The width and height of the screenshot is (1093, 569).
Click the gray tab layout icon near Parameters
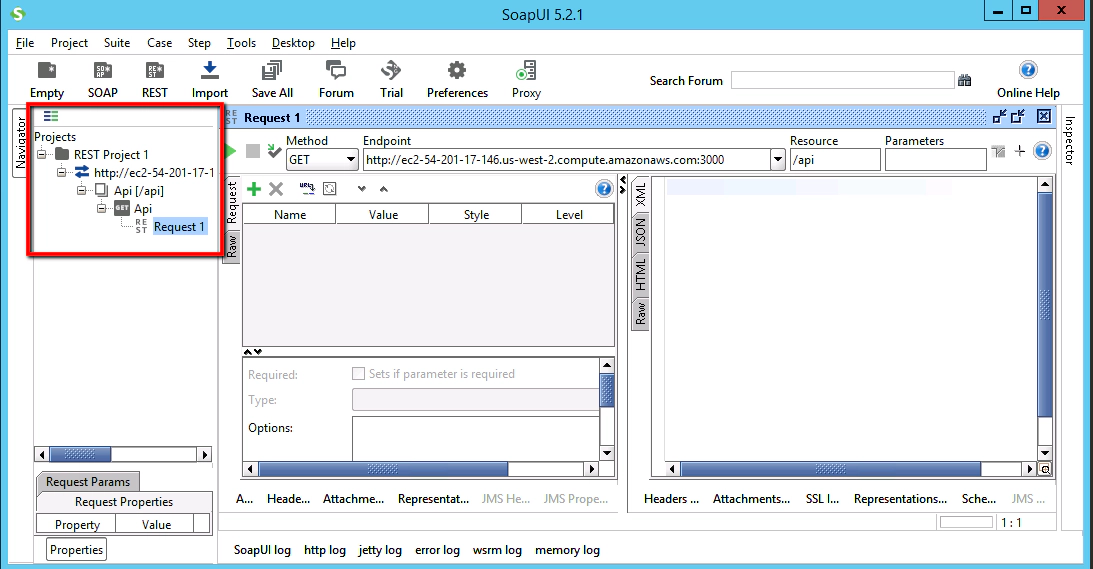[998, 151]
